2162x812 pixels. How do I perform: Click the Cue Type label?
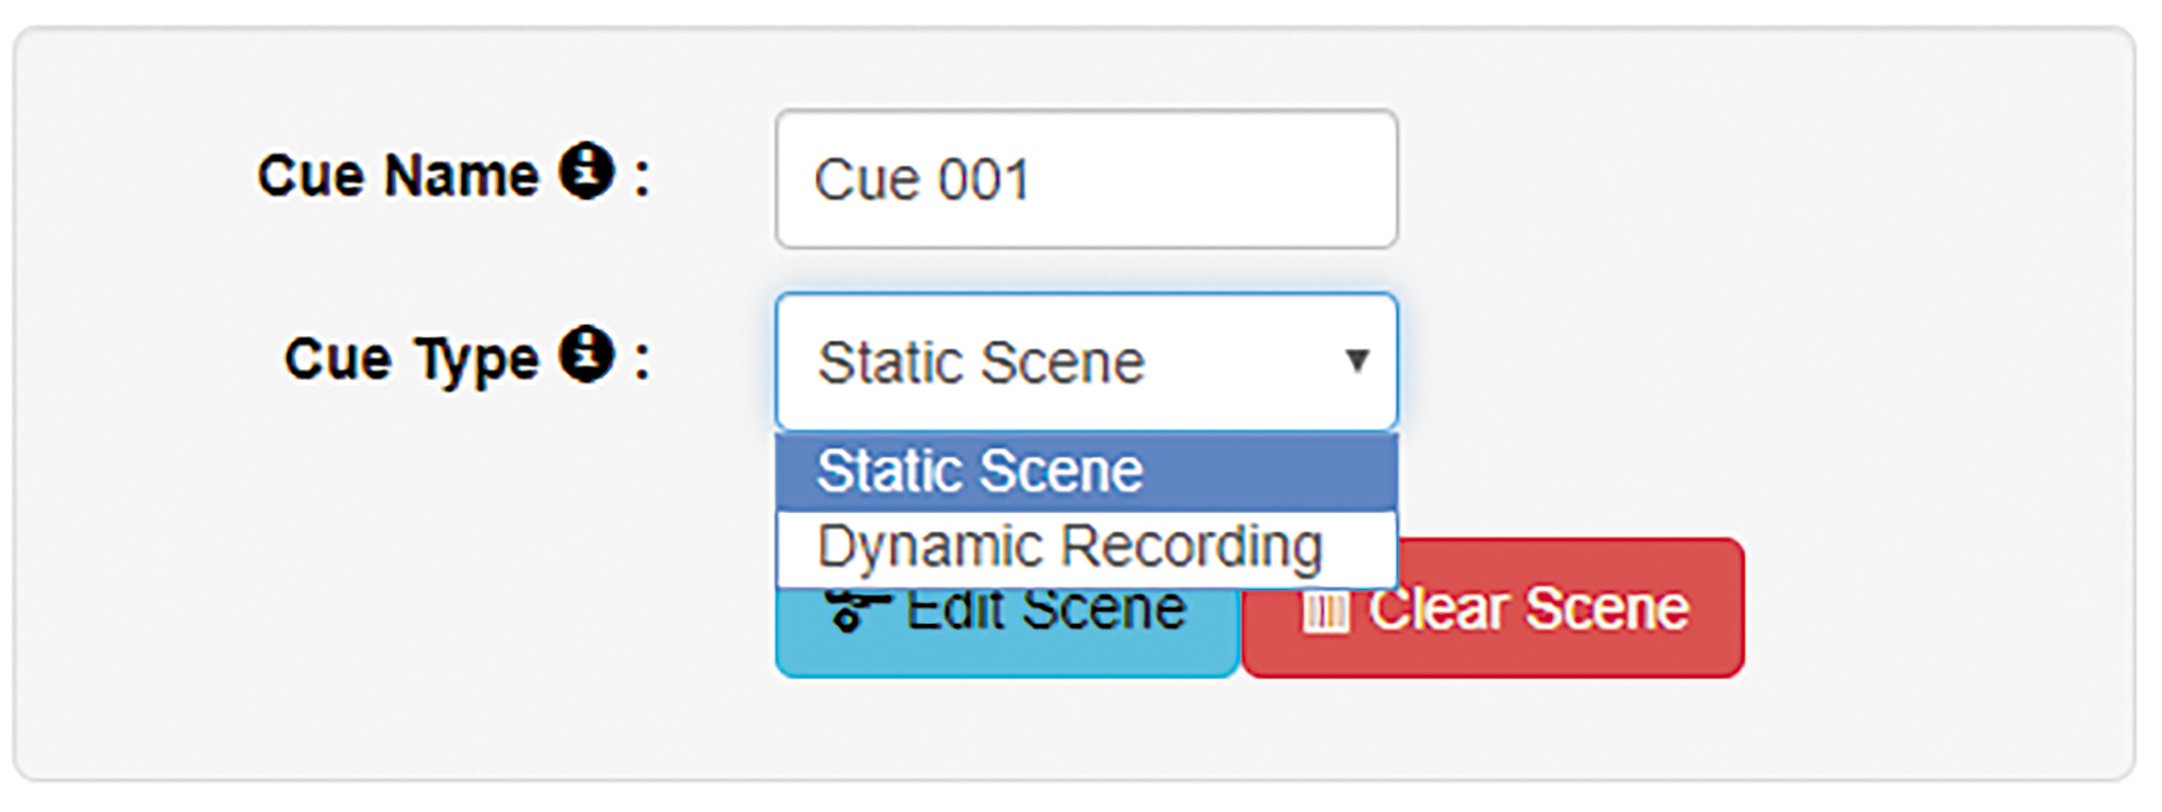411,360
